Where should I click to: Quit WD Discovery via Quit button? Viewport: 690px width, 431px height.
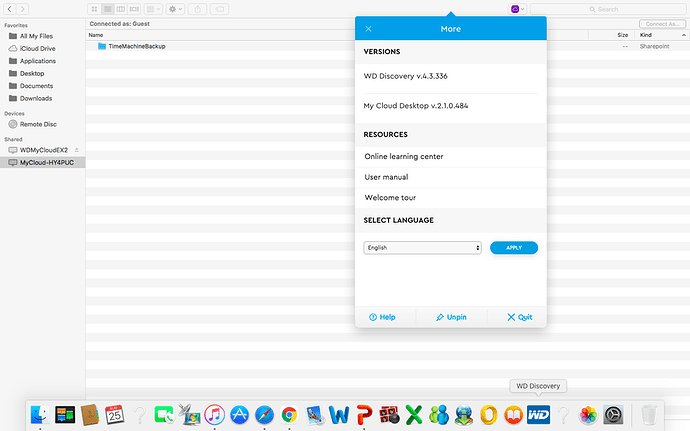(520, 317)
